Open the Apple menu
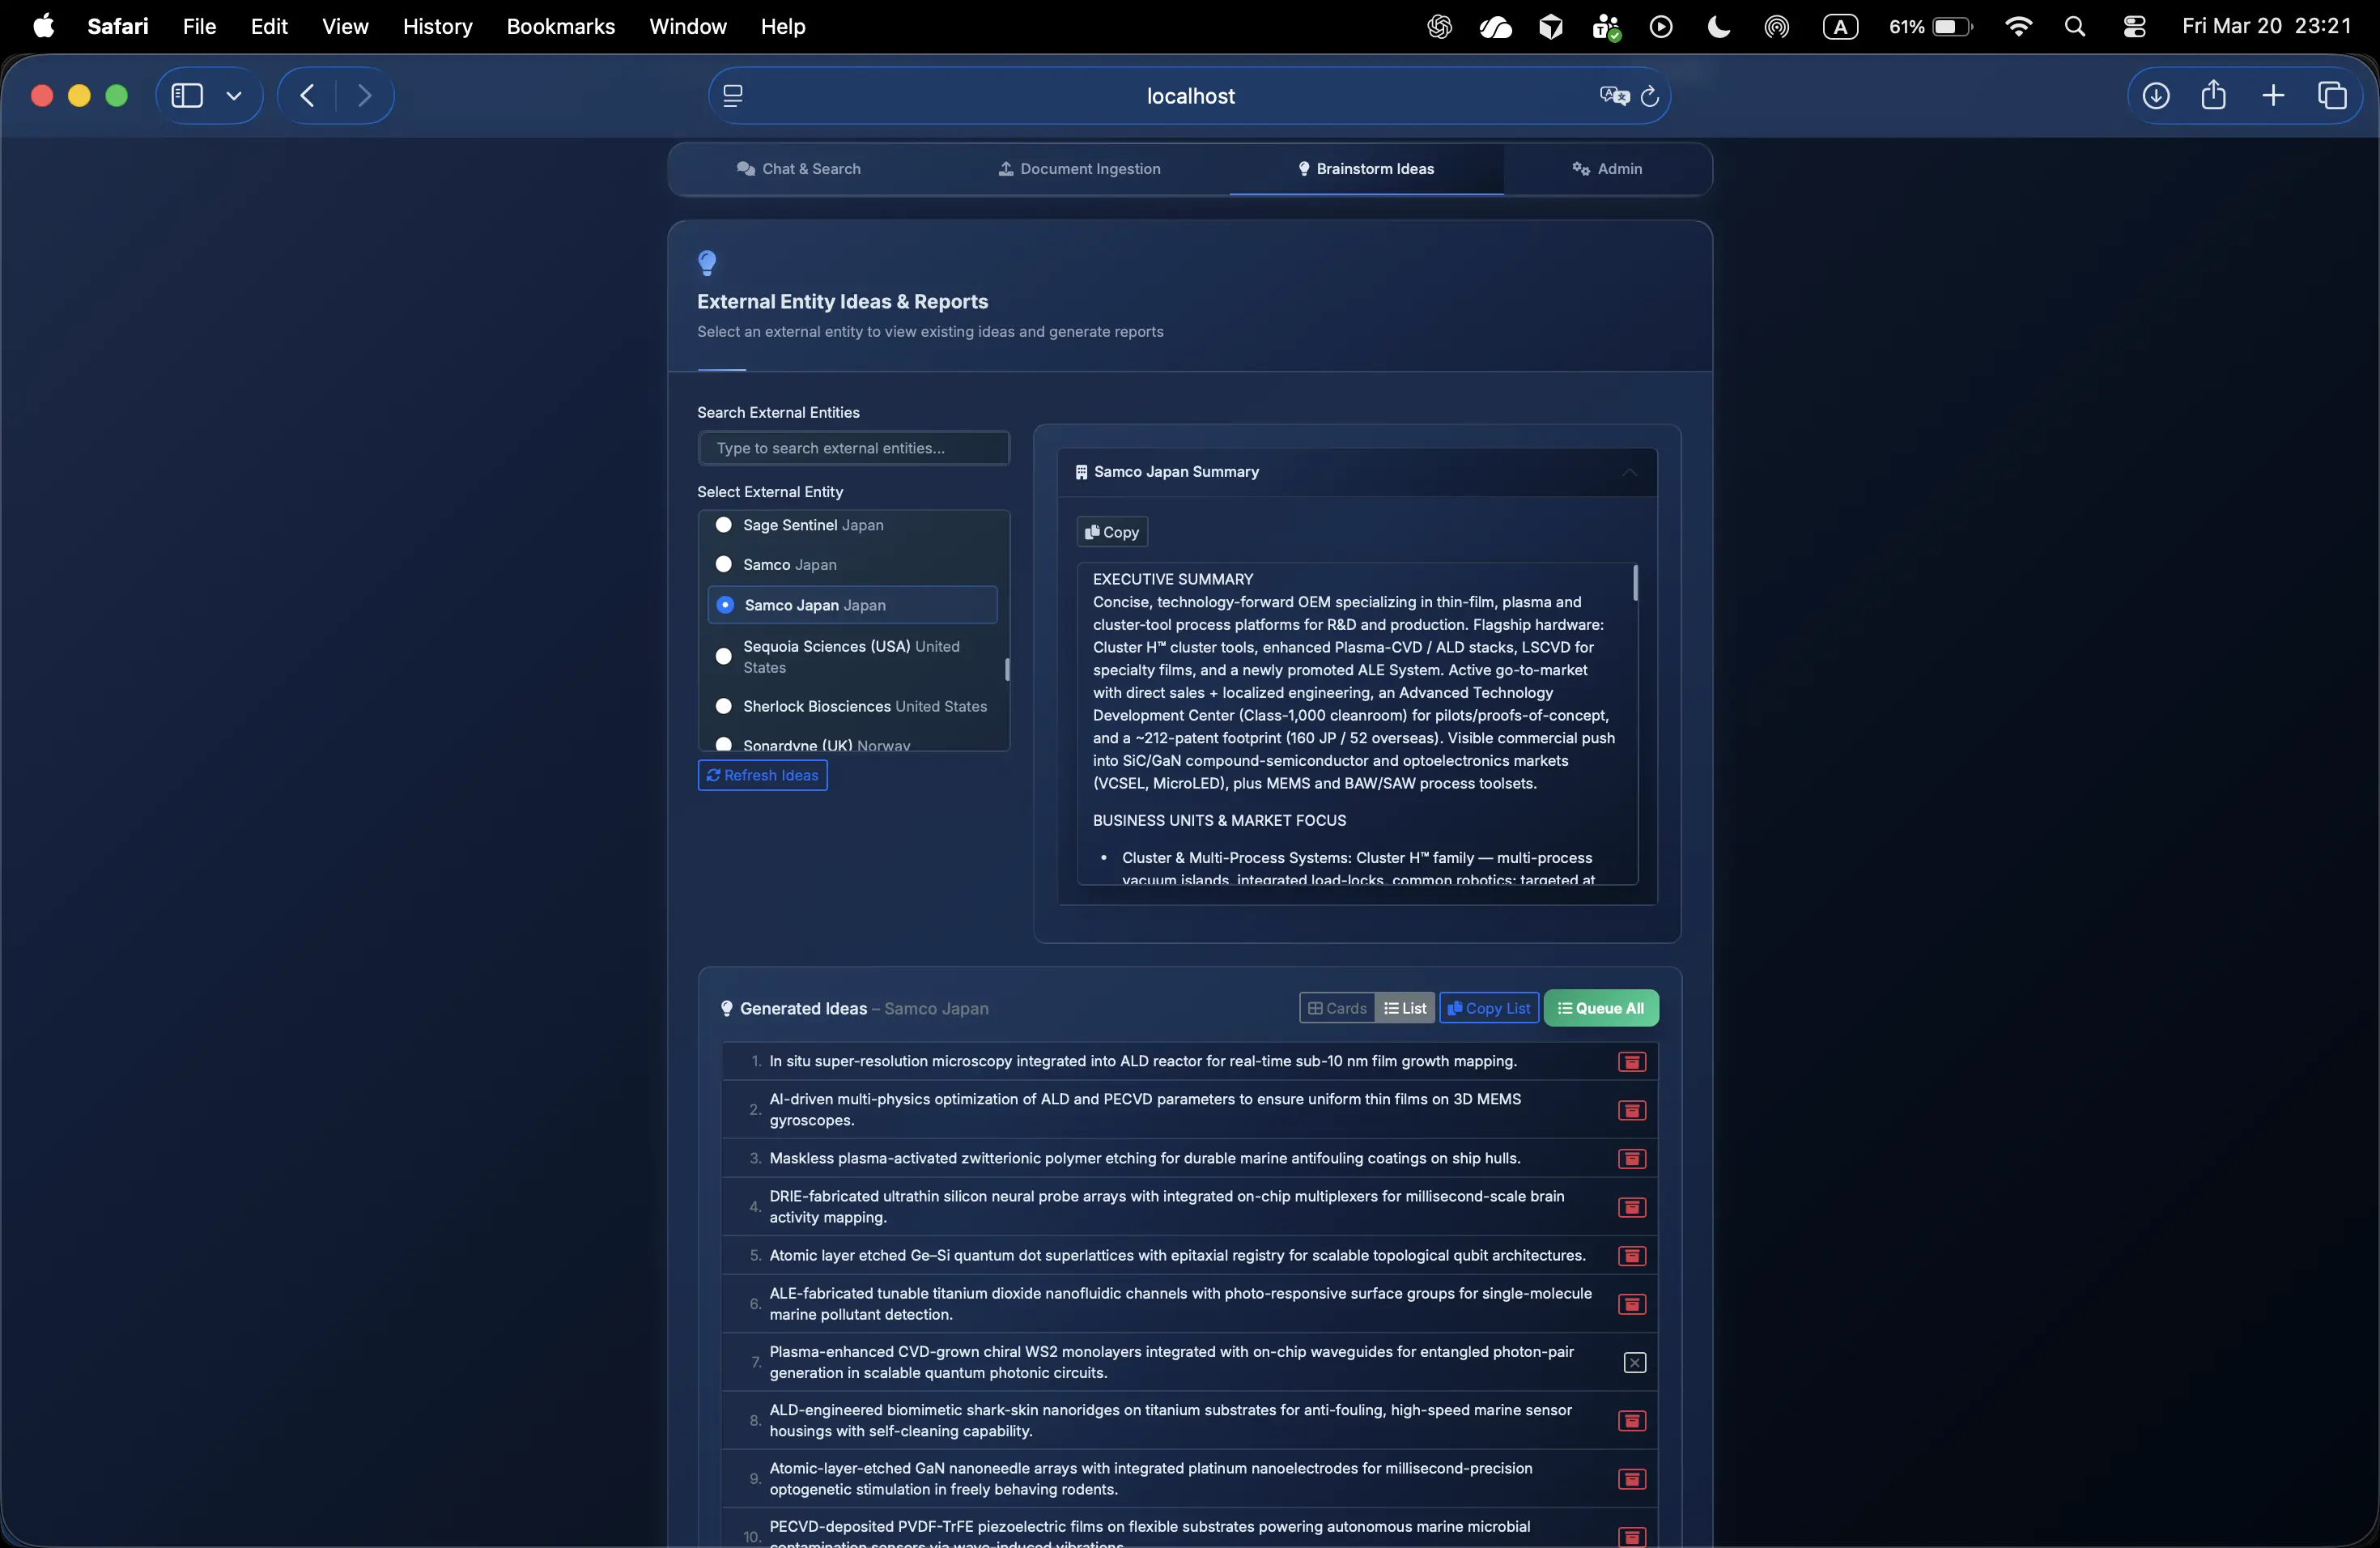Image resolution: width=2380 pixels, height=1548 pixels. pyautogui.click(x=44, y=27)
